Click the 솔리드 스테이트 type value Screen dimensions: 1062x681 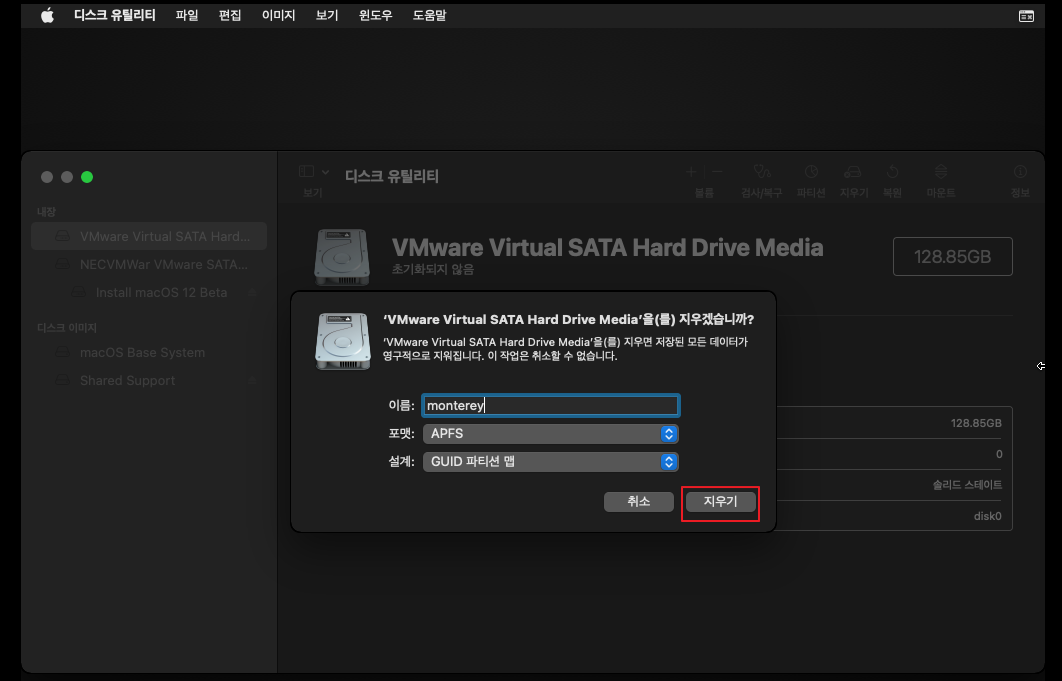coord(967,485)
